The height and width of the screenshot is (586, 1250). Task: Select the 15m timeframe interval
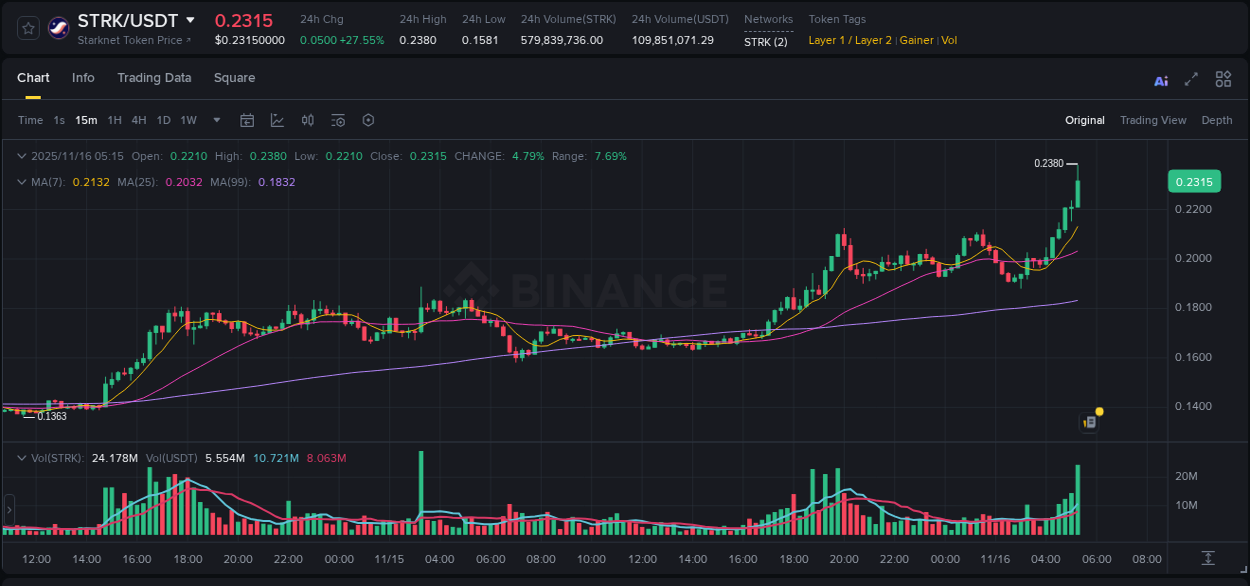[86, 120]
